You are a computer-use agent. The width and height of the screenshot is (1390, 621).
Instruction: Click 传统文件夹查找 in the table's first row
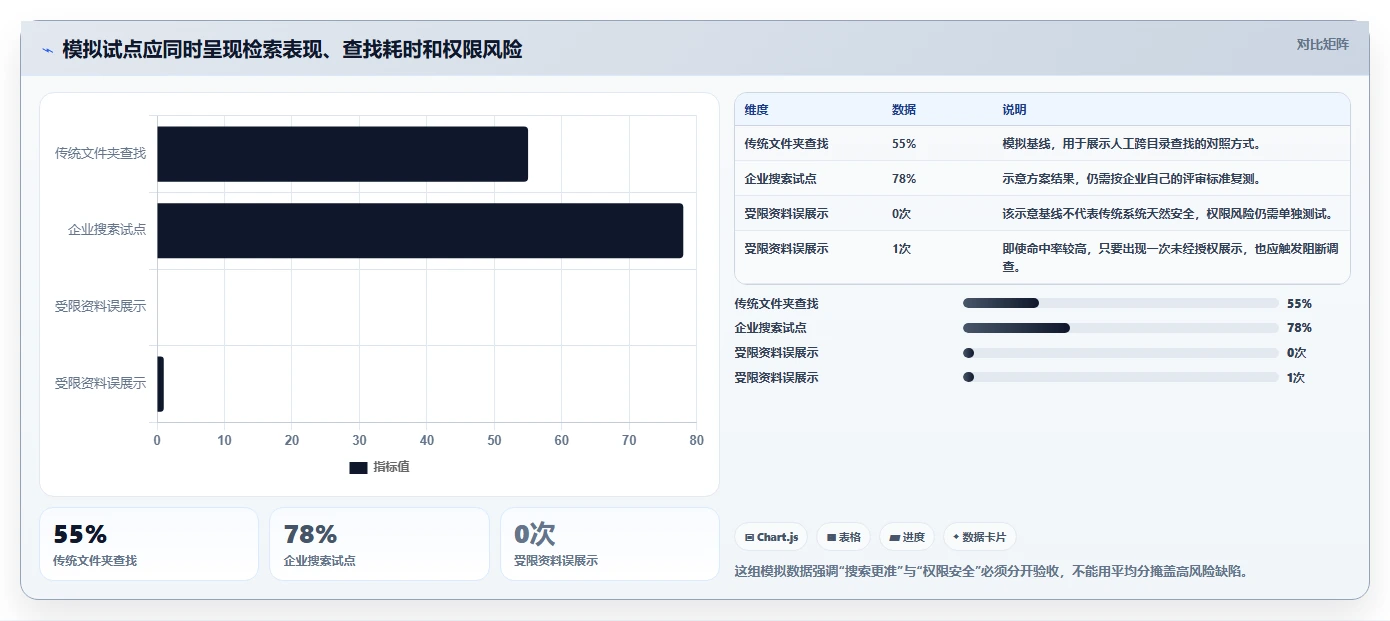pyautogui.click(x=786, y=144)
